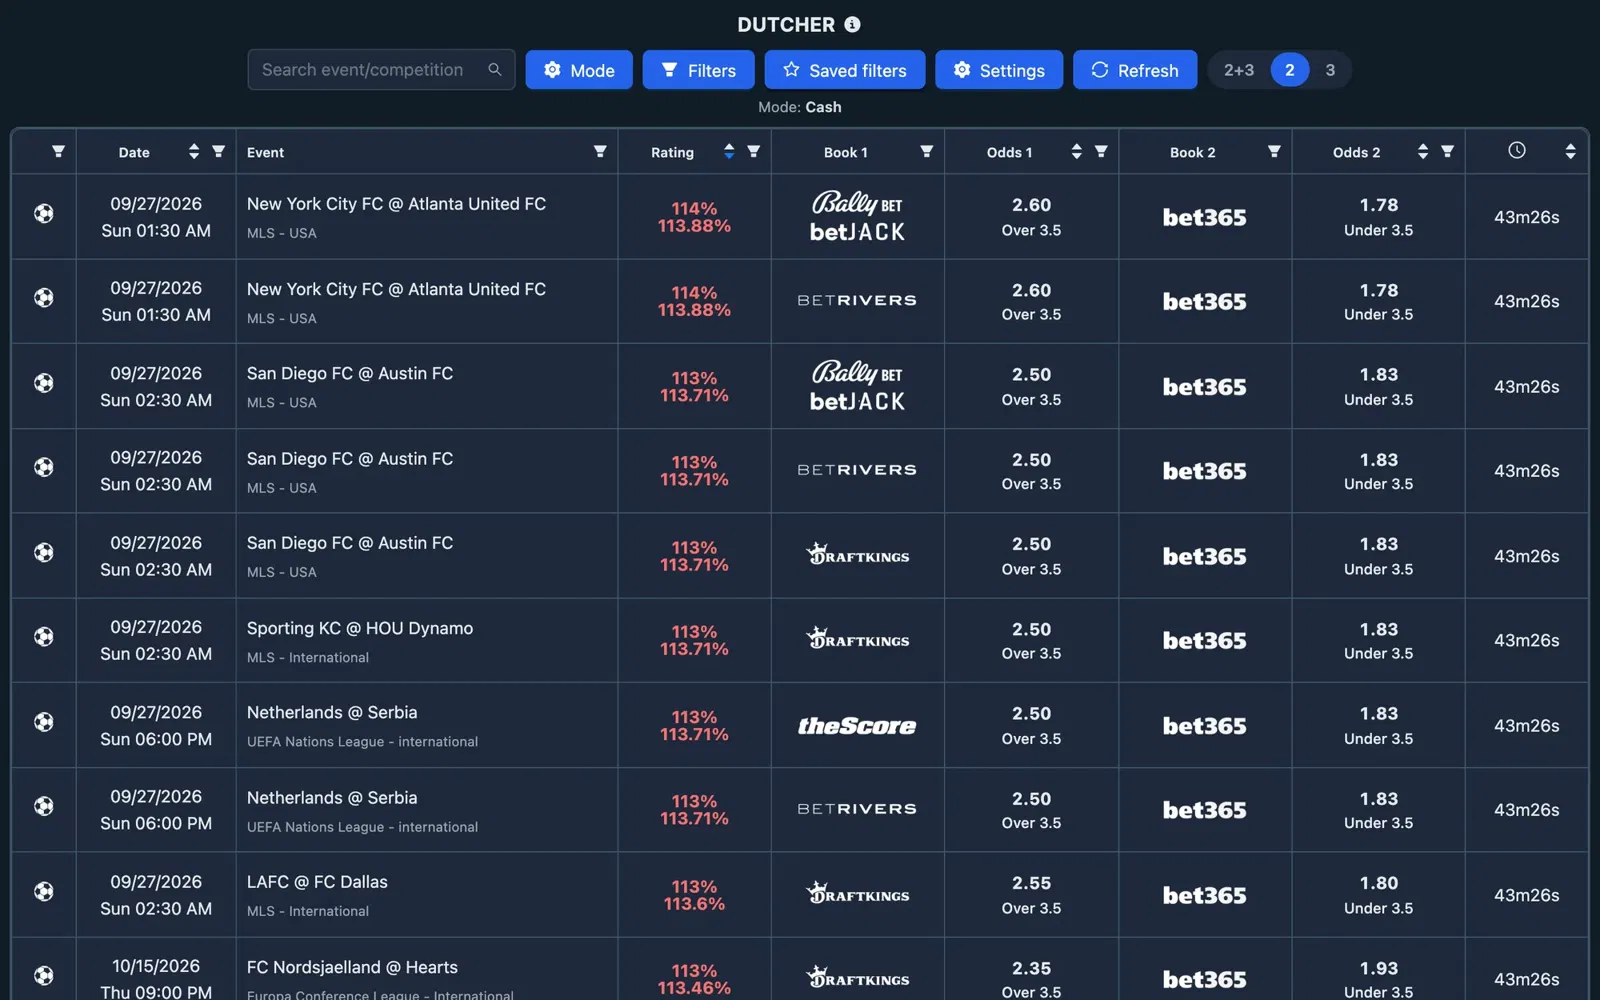
Task: Click theScore logo in the Netherlands row
Action: [857, 726]
